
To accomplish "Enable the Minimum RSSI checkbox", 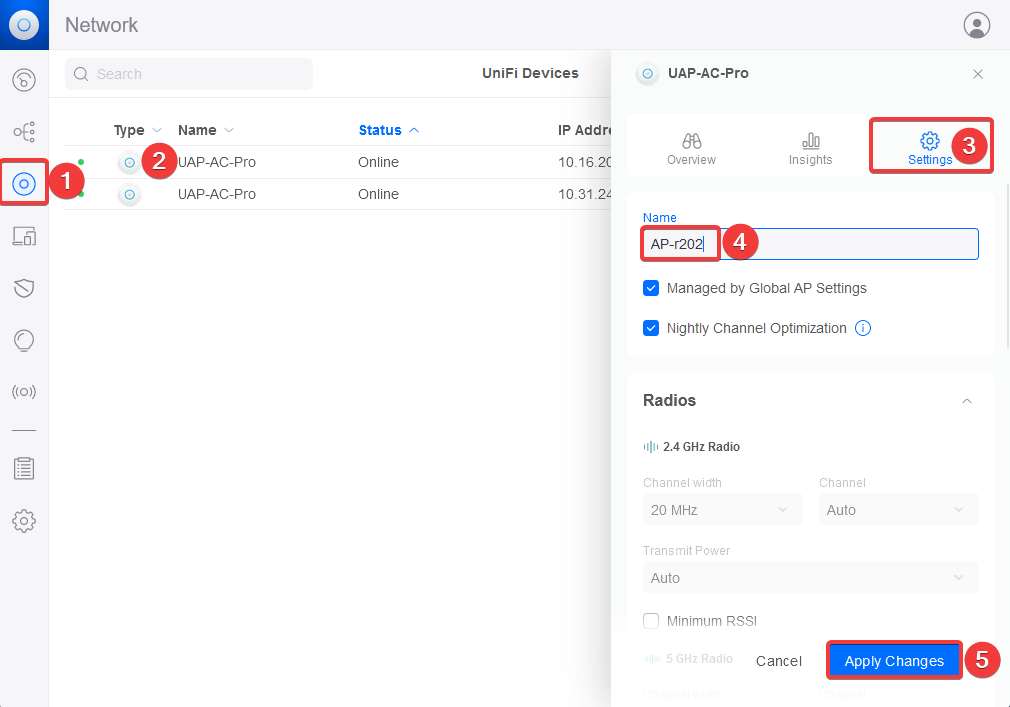I will click(x=651, y=621).
